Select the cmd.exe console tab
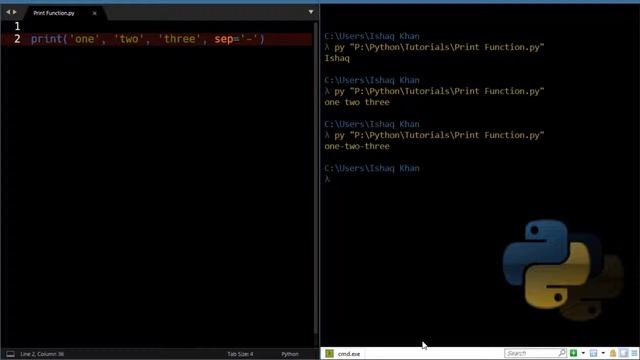640x360 pixels. click(x=343, y=353)
